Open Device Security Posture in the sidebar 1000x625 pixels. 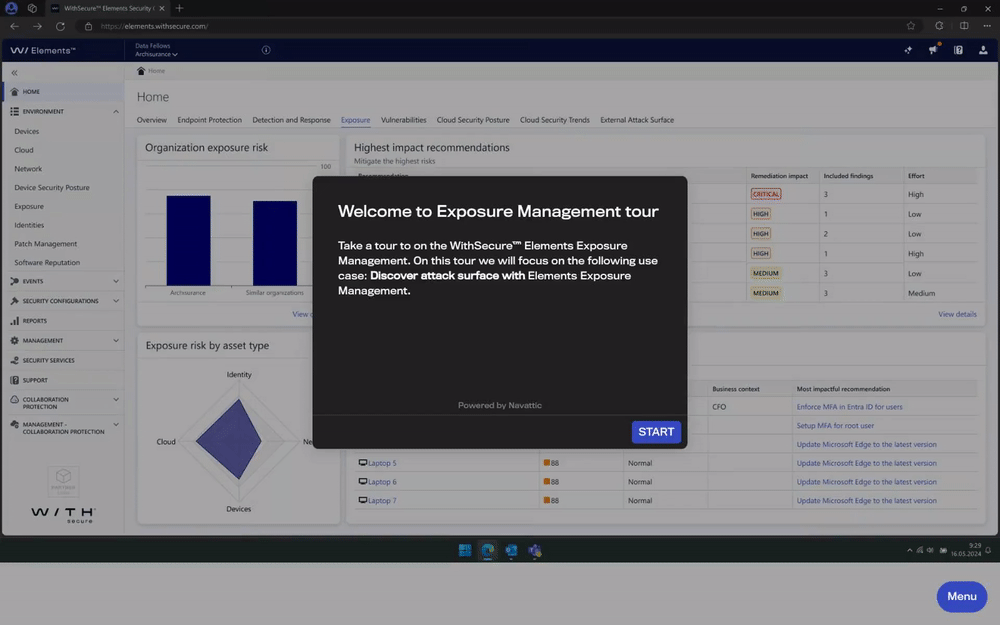(52, 188)
